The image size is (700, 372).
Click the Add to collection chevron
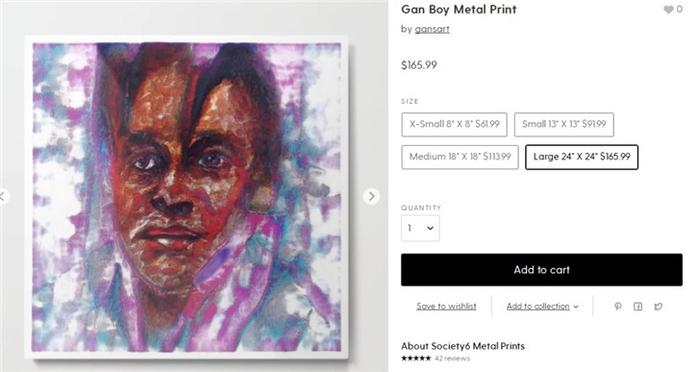coord(576,307)
